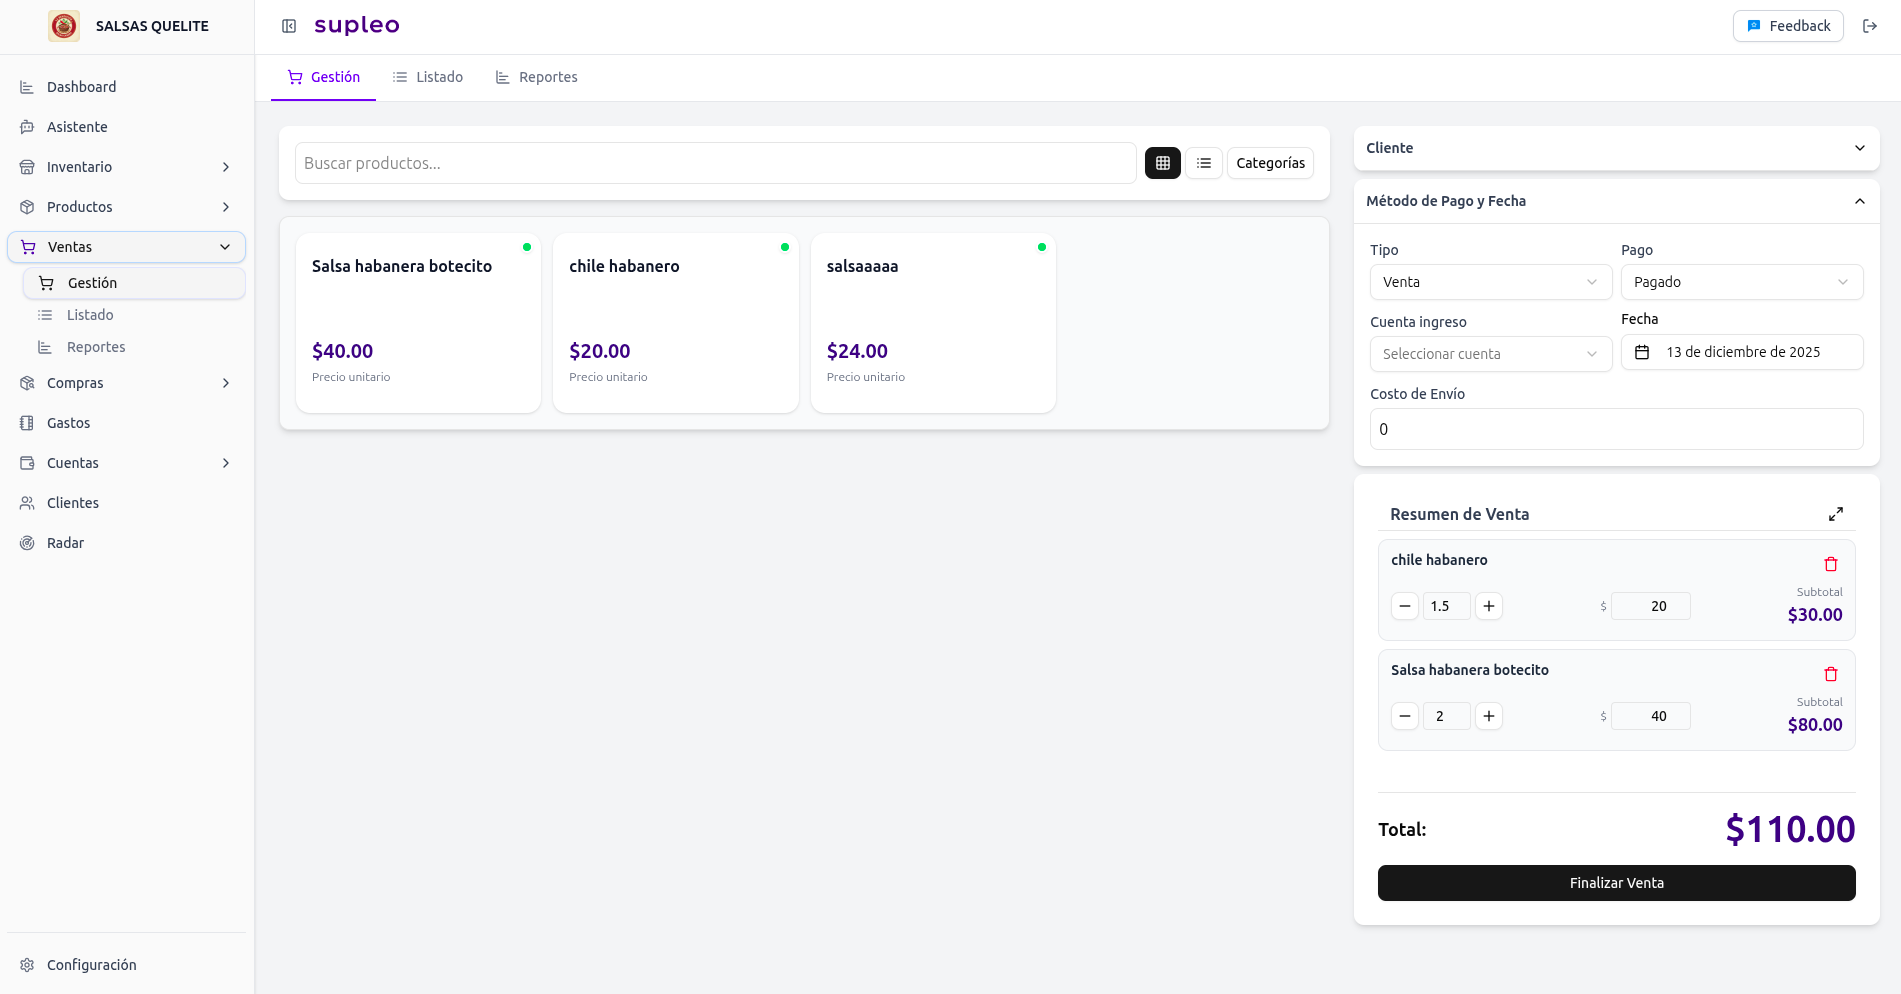Click the Buscar productos search field
Screen dimensions: 1901x994
tap(715, 163)
